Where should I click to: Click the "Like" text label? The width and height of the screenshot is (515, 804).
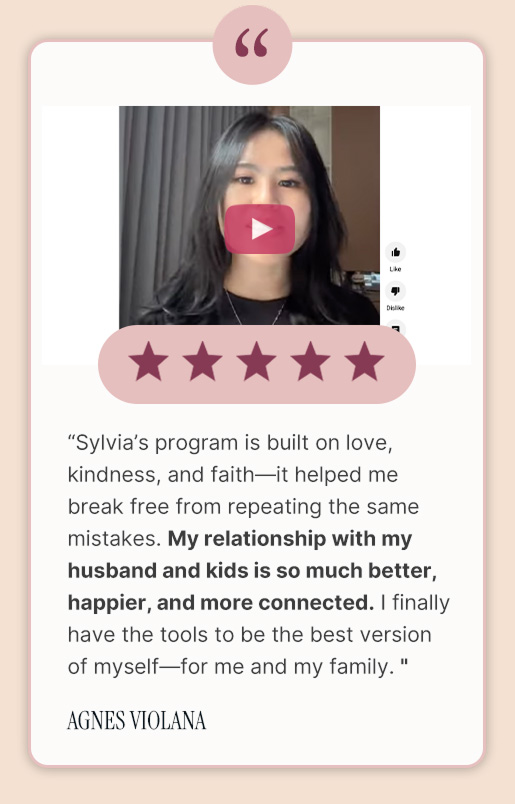pos(395,269)
